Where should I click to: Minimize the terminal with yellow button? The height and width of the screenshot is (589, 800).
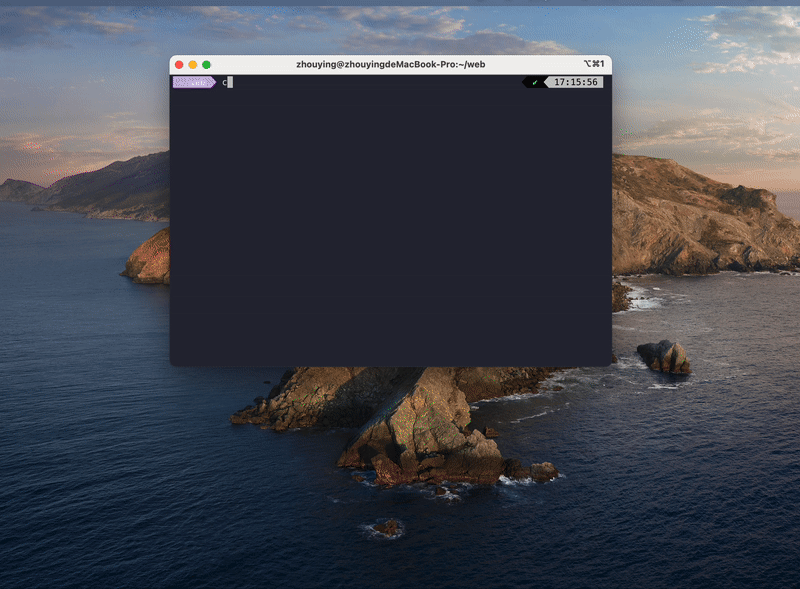[x=193, y=65]
